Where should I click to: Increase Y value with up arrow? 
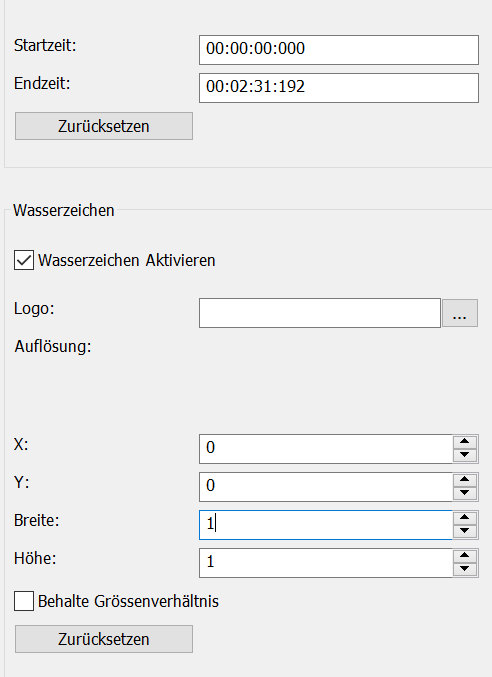click(465, 480)
